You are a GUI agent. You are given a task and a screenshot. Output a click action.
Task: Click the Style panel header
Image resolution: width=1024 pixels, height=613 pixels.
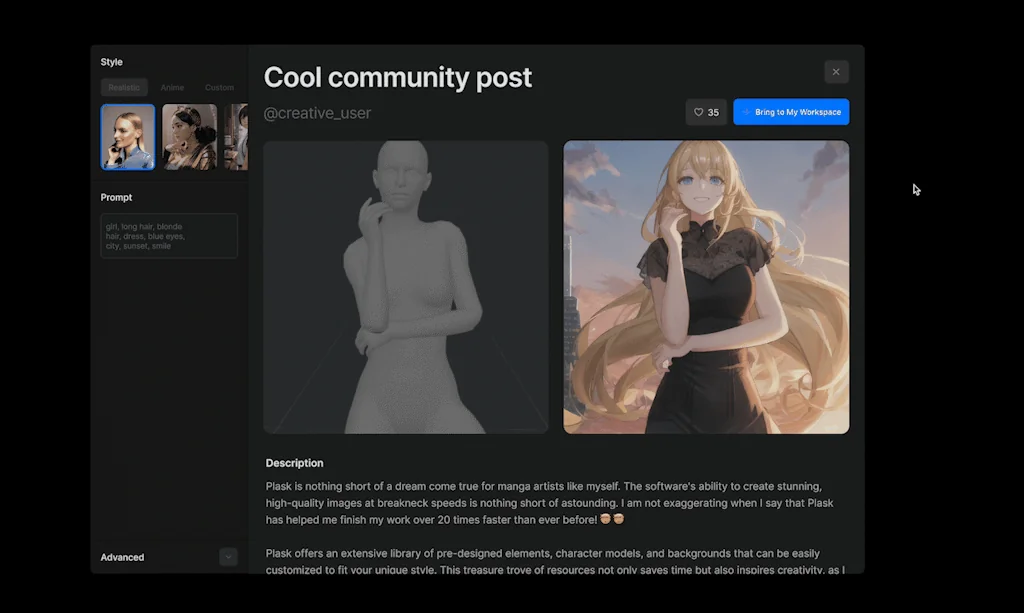(x=110, y=61)
